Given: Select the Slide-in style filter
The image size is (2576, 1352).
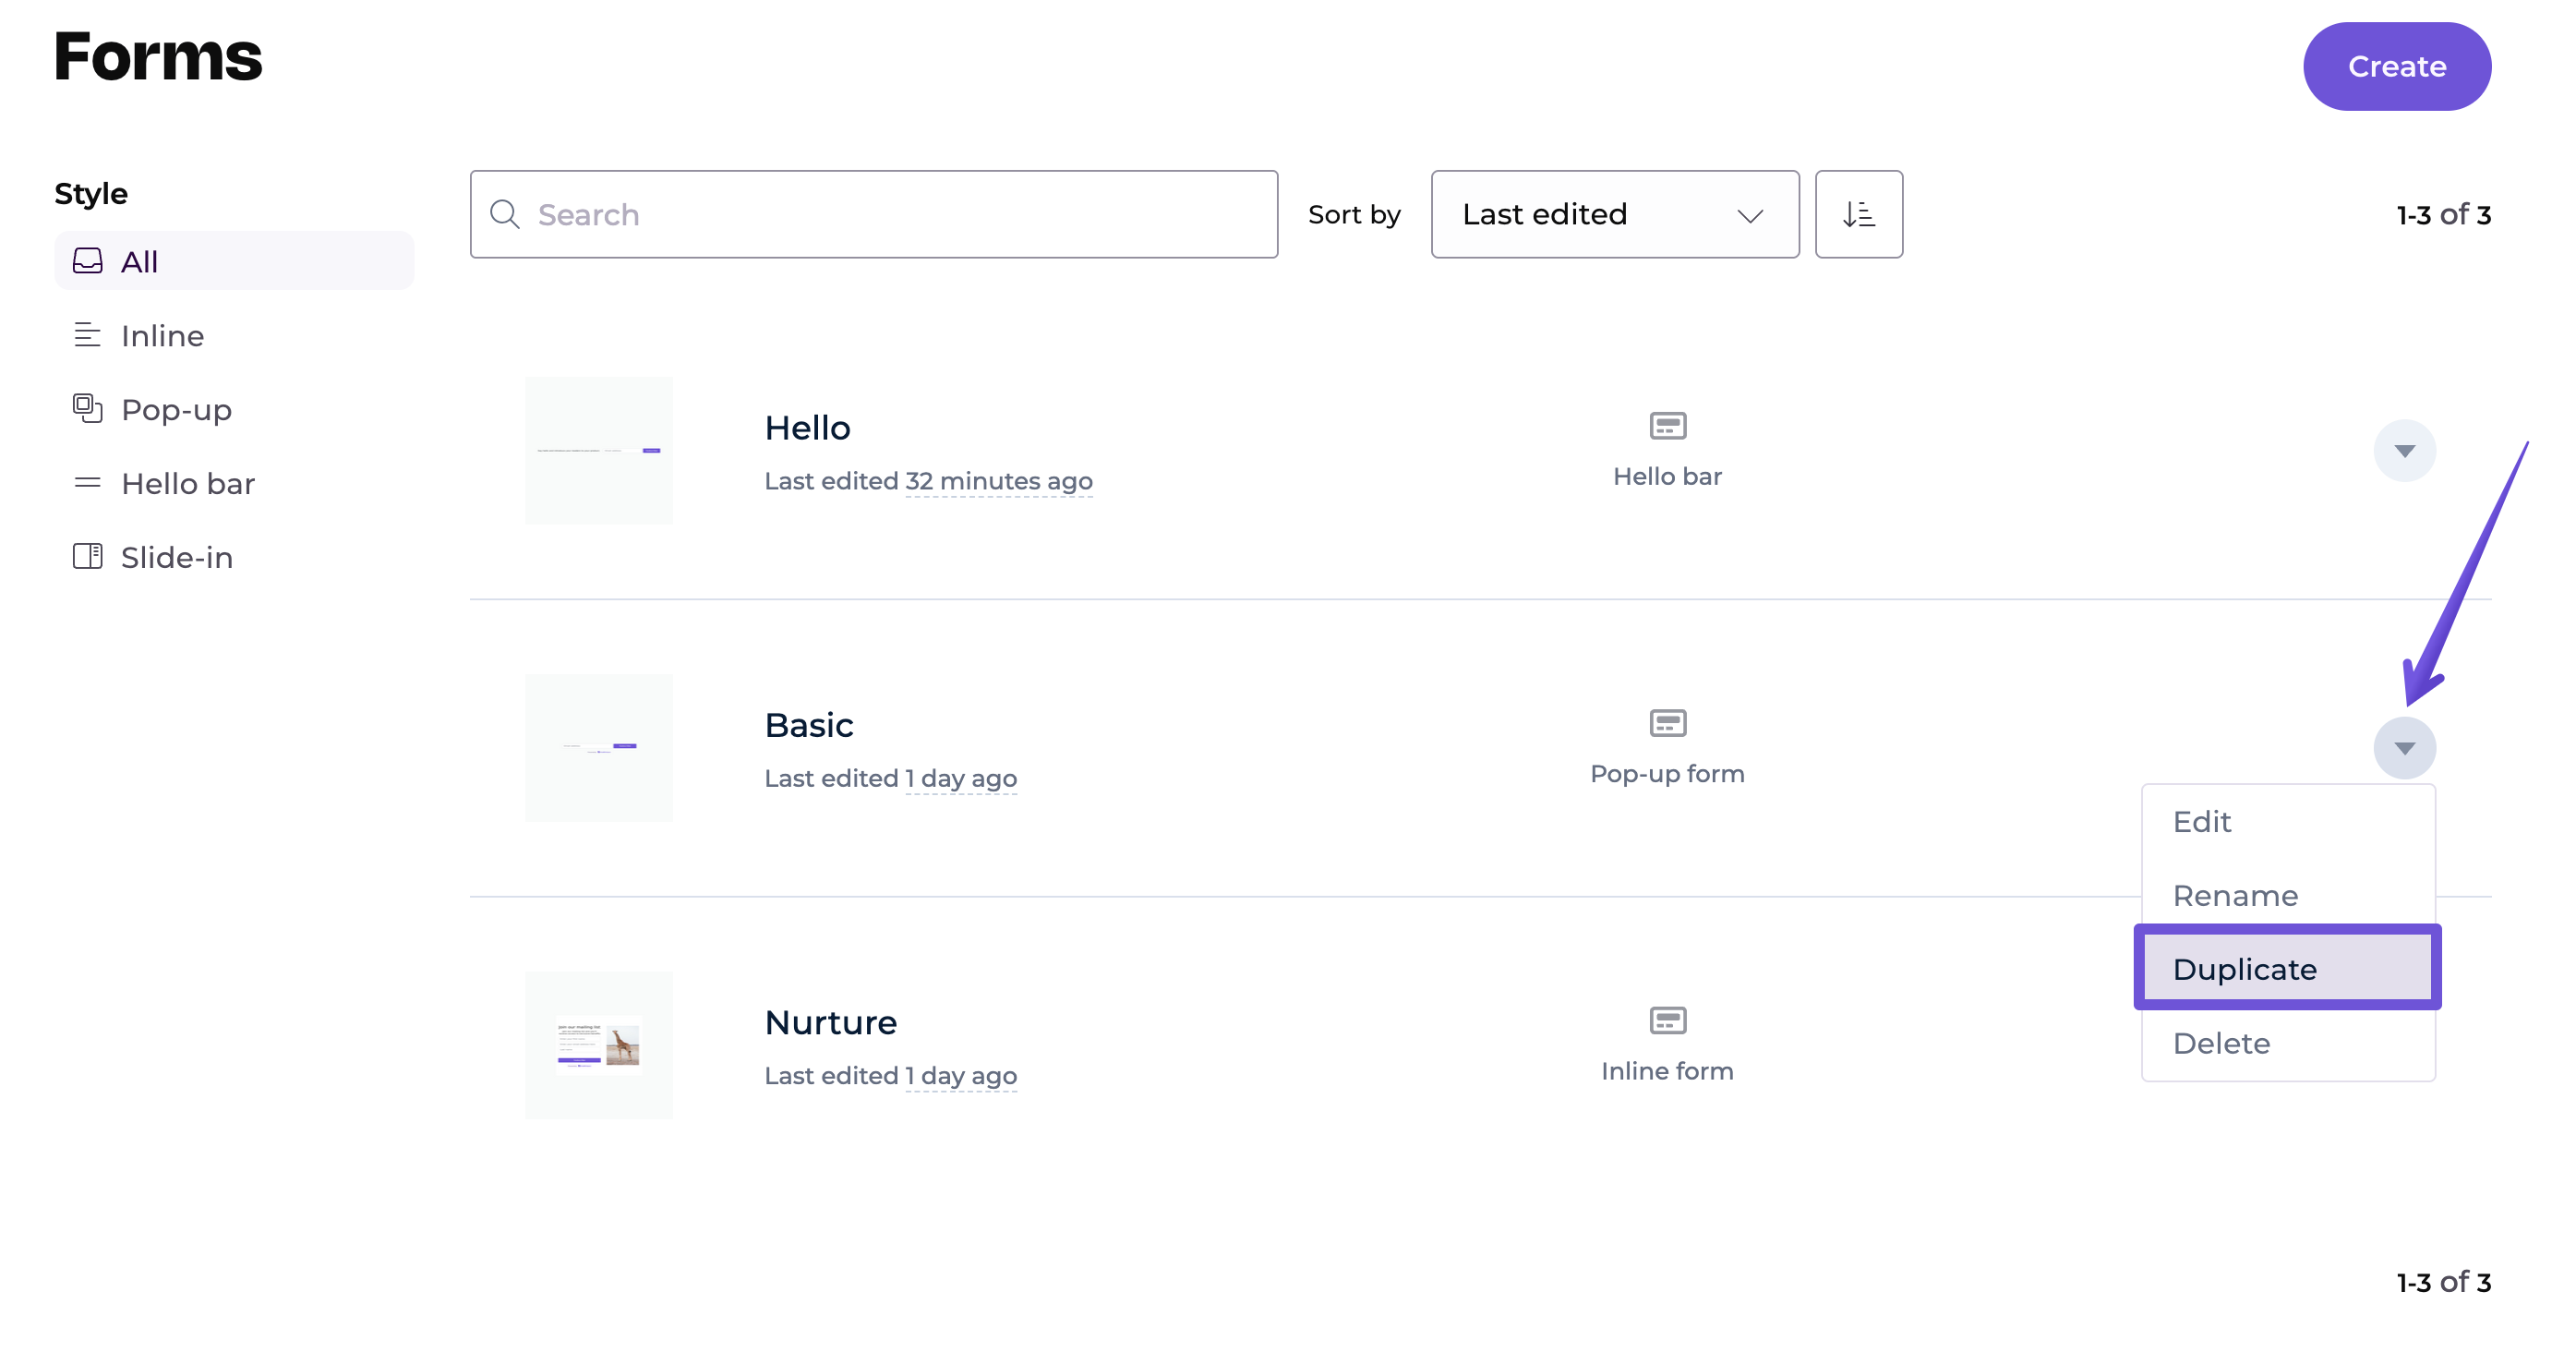Looking at the screenshot, I should 176,557.
